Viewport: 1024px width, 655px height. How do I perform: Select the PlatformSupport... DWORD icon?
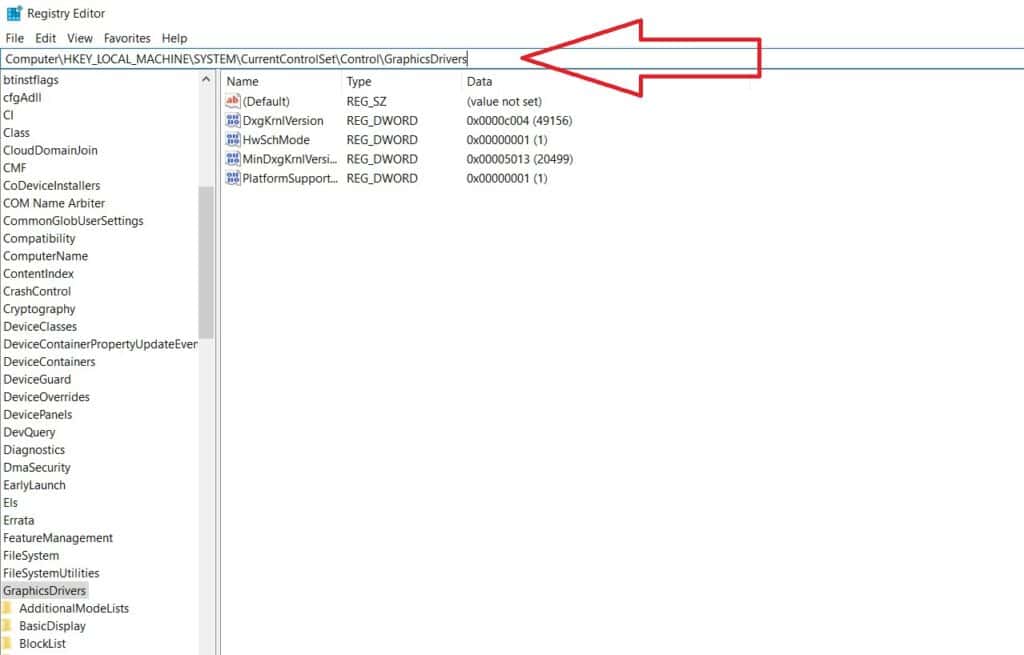click(232, 178)
